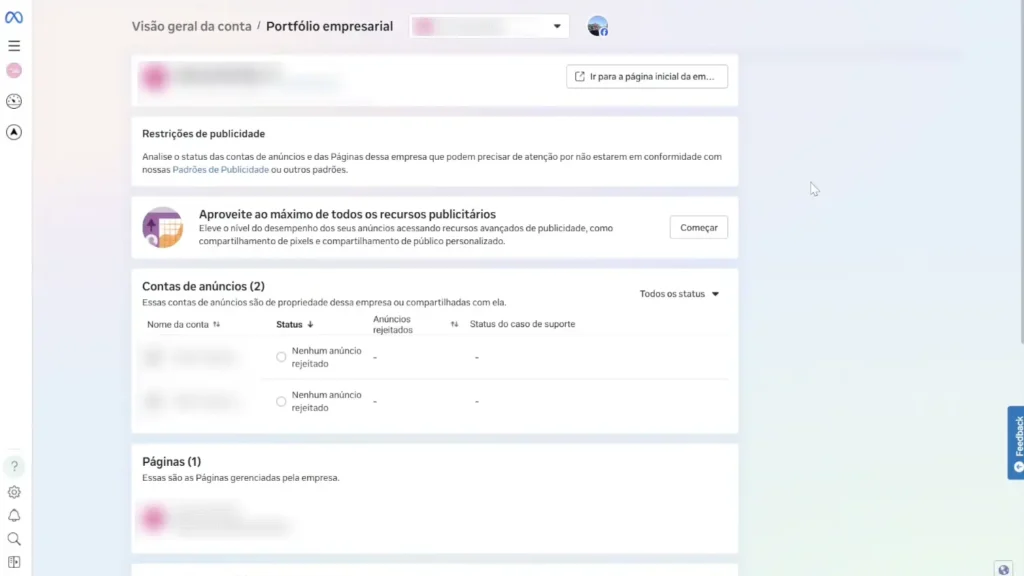Go to Visão geral da conta breadcrumb

click(x=191, y=26)
